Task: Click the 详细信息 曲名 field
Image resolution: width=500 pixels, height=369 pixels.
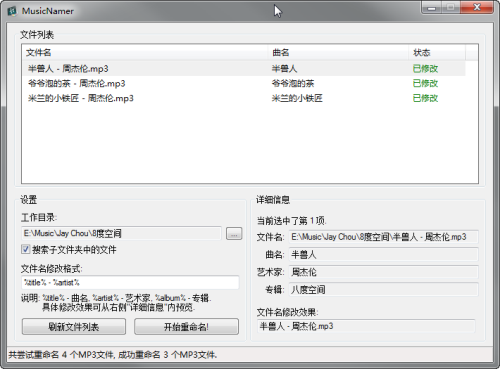Action: pyautogui.click(x=383, y=255)
